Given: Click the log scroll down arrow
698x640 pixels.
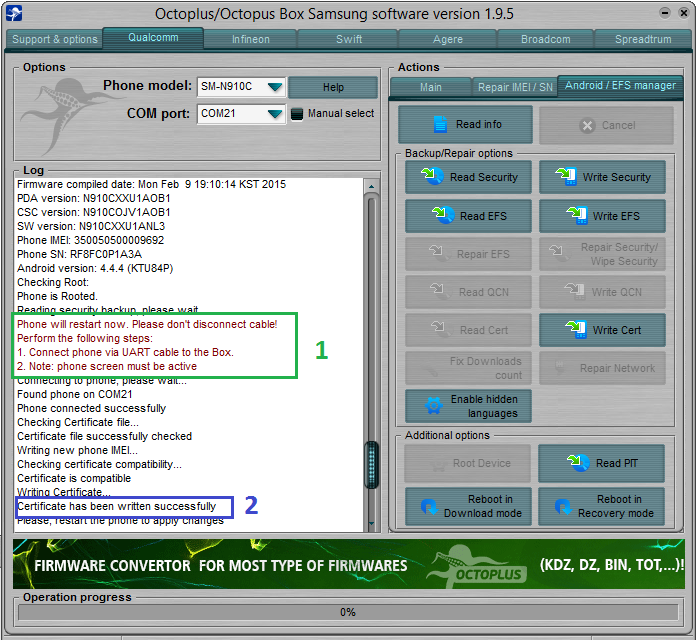Looking at the screenshot, I should pos(371,524).
